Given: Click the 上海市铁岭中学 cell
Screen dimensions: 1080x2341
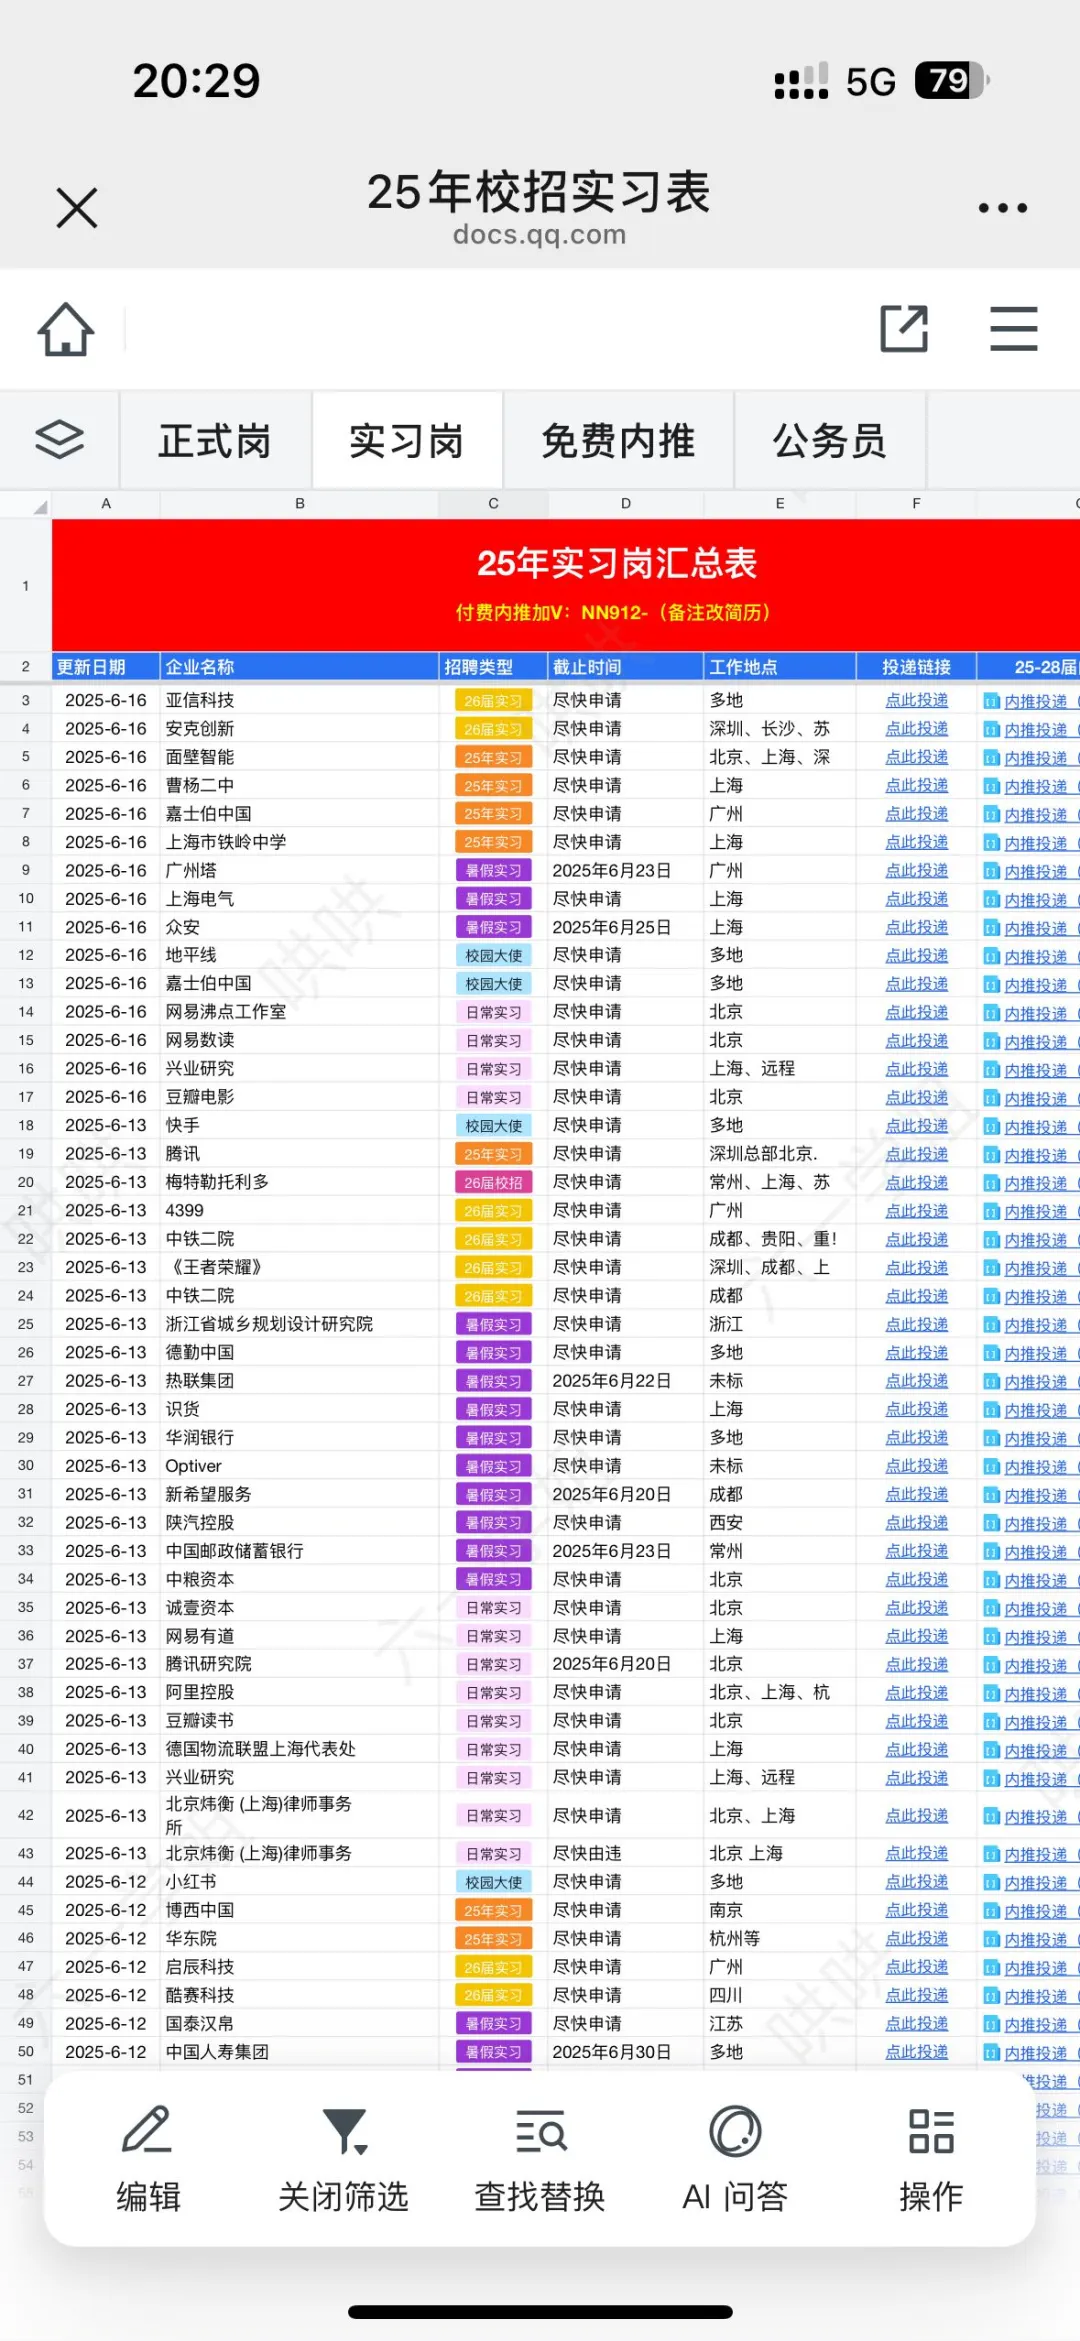Looking at the screenshot, I should point(300,842).
